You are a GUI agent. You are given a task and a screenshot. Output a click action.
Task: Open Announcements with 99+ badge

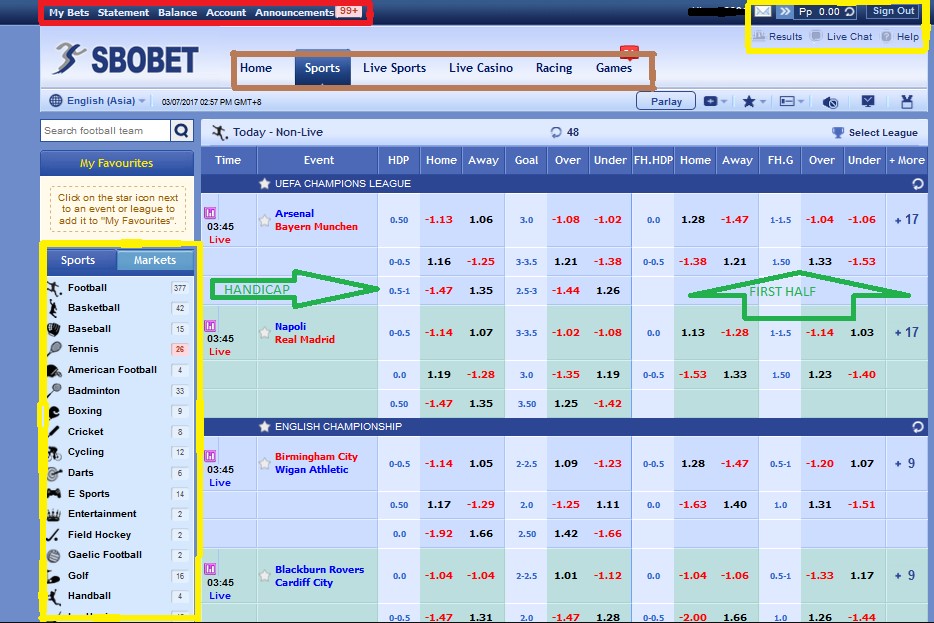(307, 12)
